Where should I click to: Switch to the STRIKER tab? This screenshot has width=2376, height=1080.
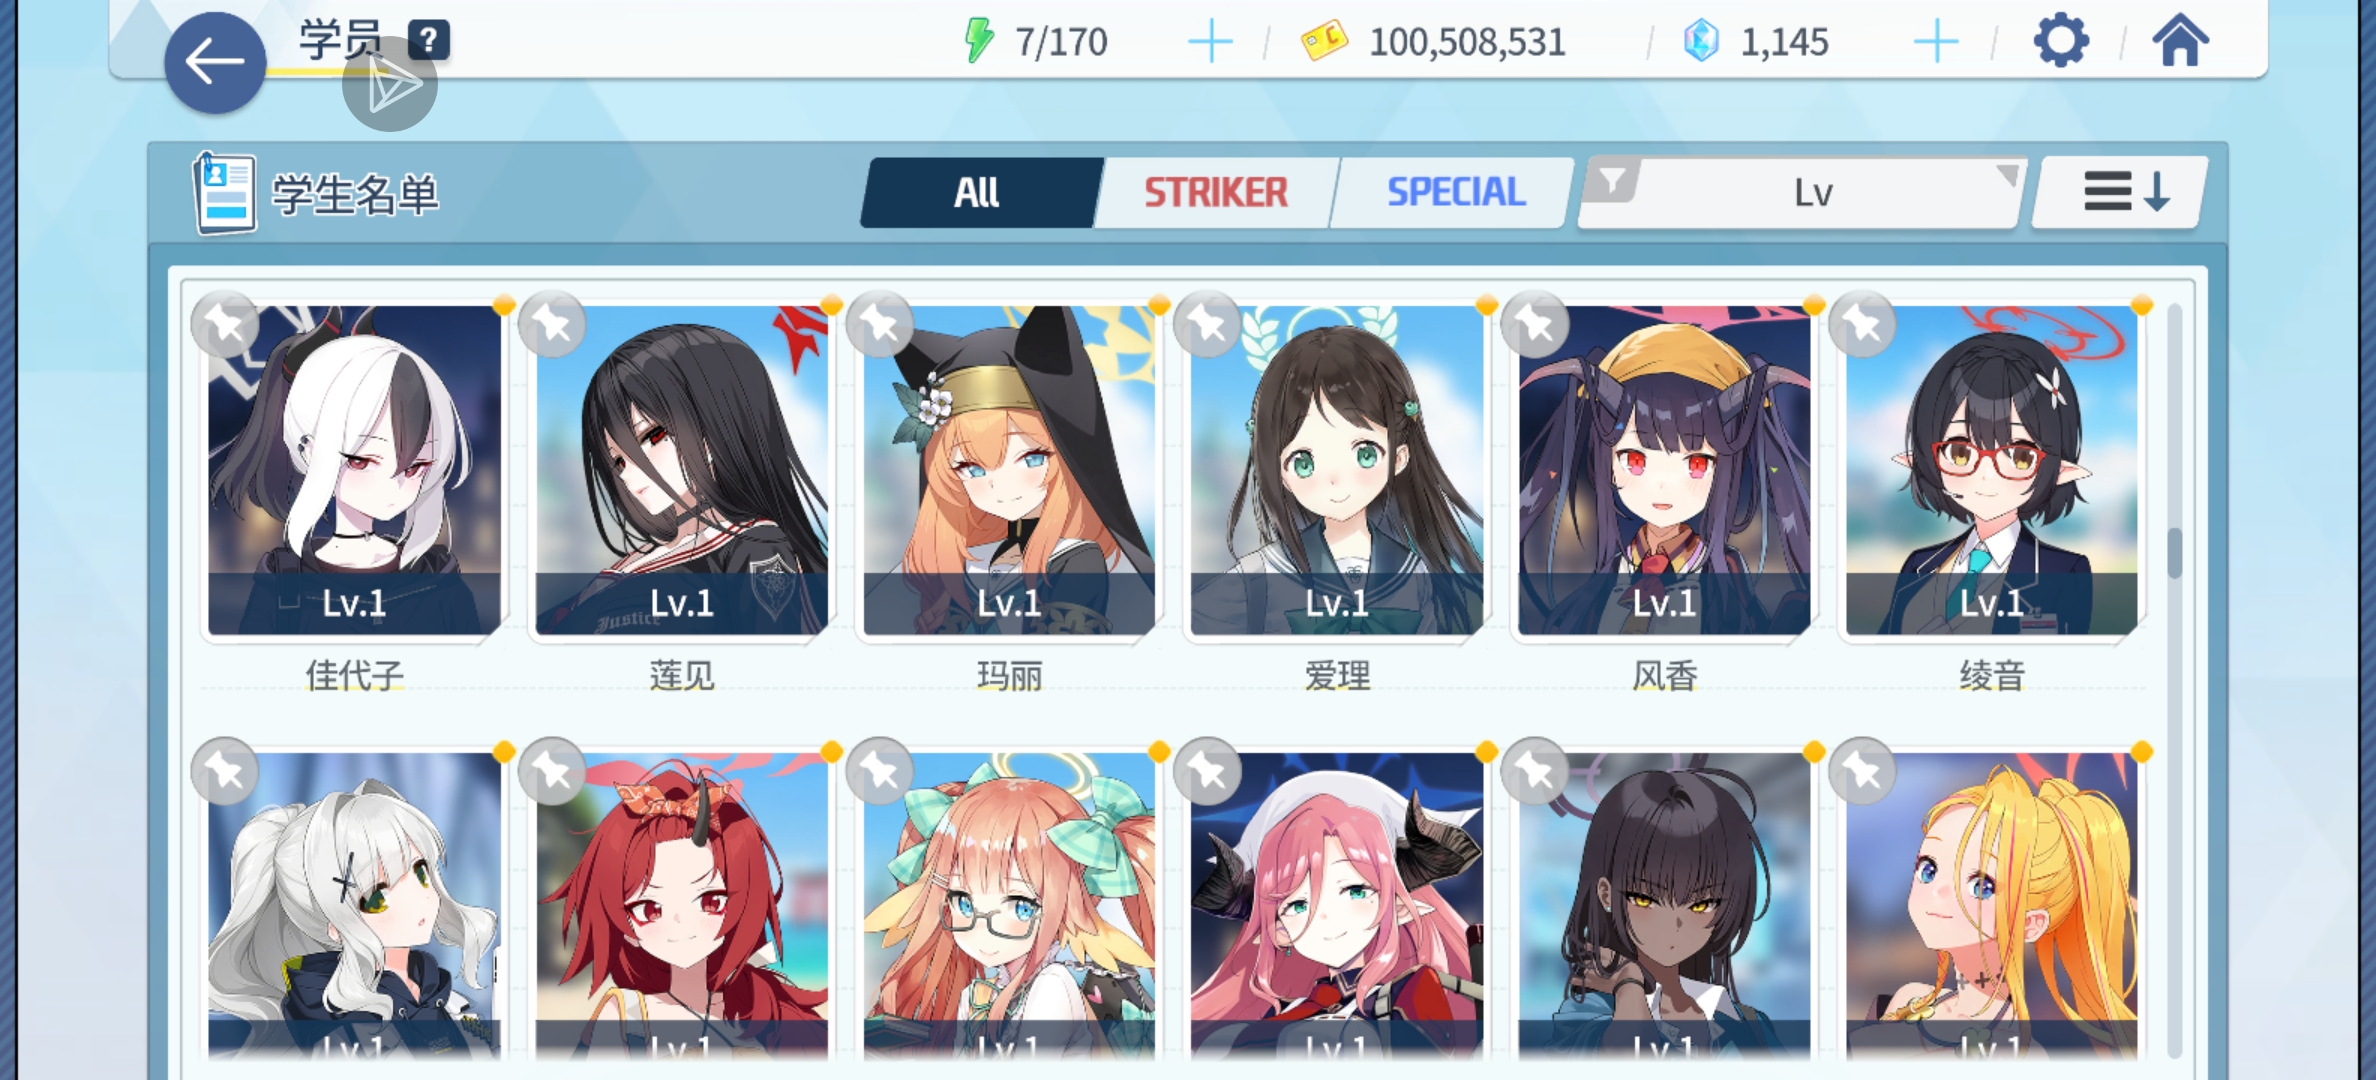click(x=1216, y=192)
